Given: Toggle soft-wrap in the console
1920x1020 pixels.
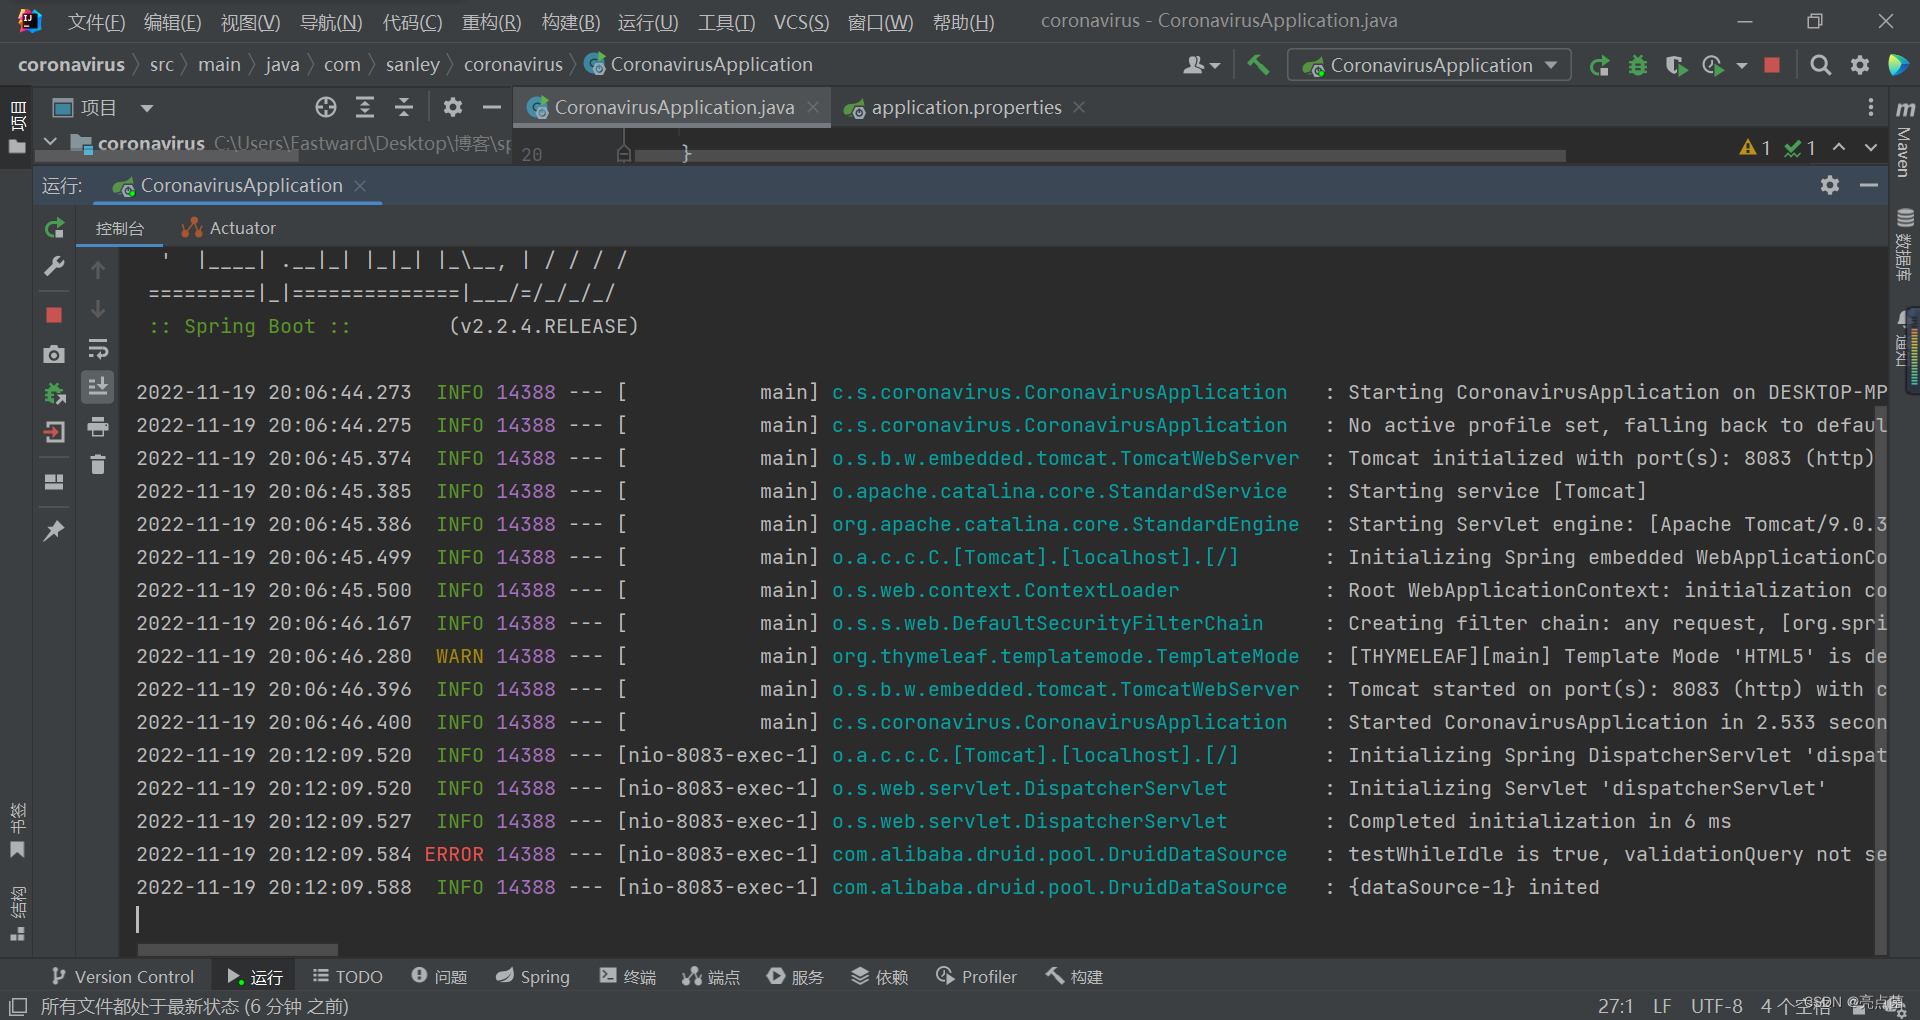Looking at the screenshot, I should 98,349.
